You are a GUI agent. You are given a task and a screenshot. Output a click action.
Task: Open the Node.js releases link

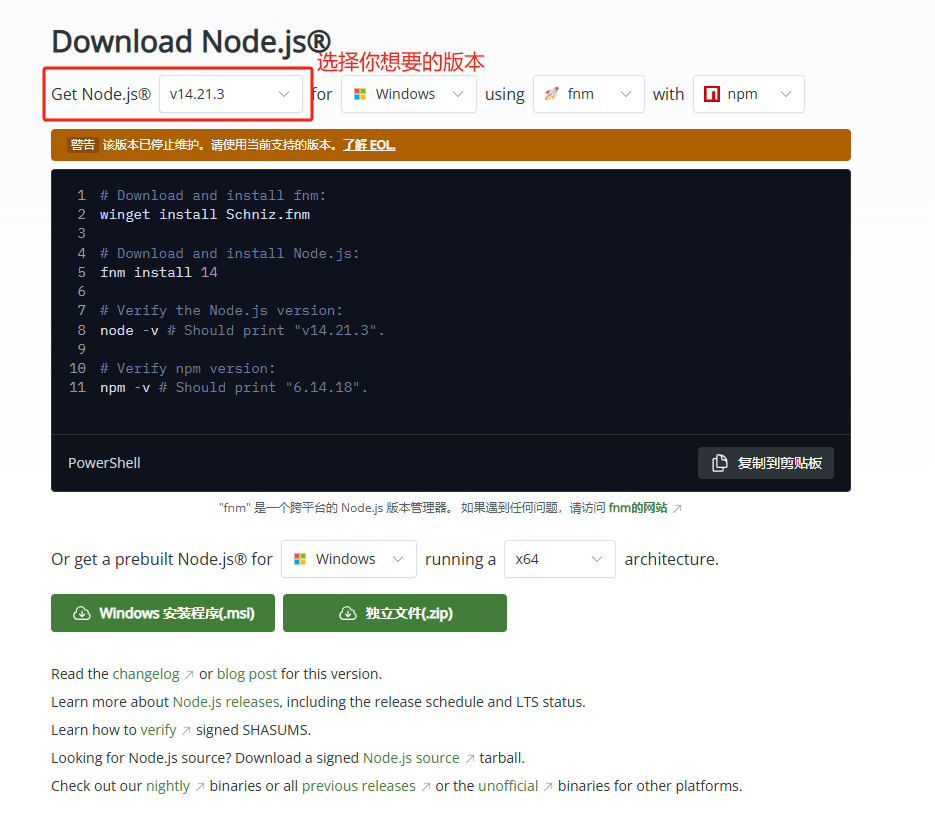[226, 702]
